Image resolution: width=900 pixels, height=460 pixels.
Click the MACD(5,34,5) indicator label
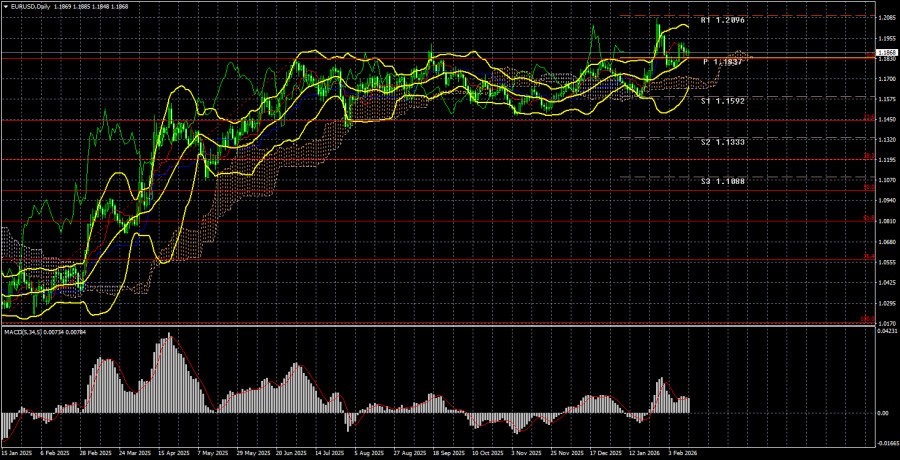pos(32,331)
